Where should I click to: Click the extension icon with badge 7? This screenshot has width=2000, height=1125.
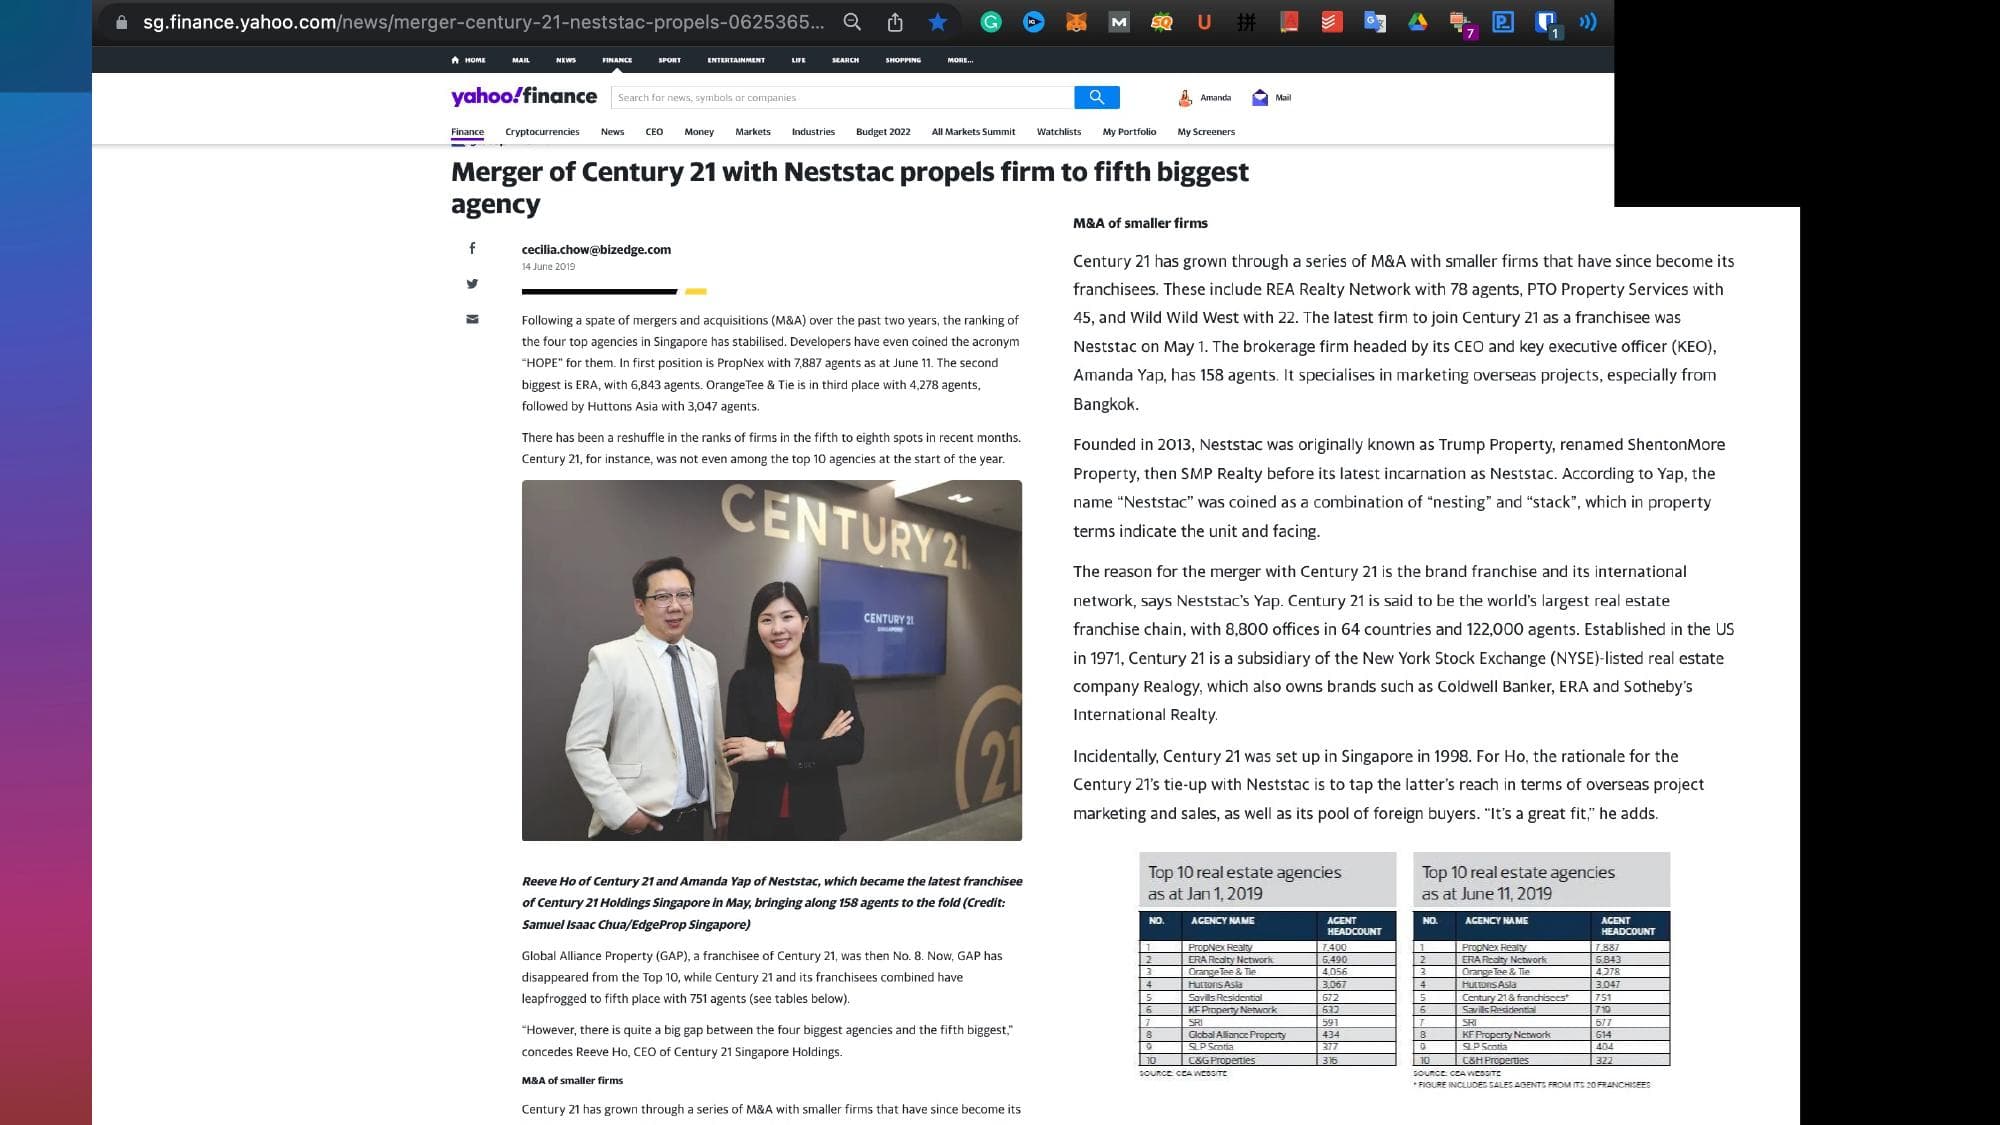pyautogui.click(x=1461, y=24)
